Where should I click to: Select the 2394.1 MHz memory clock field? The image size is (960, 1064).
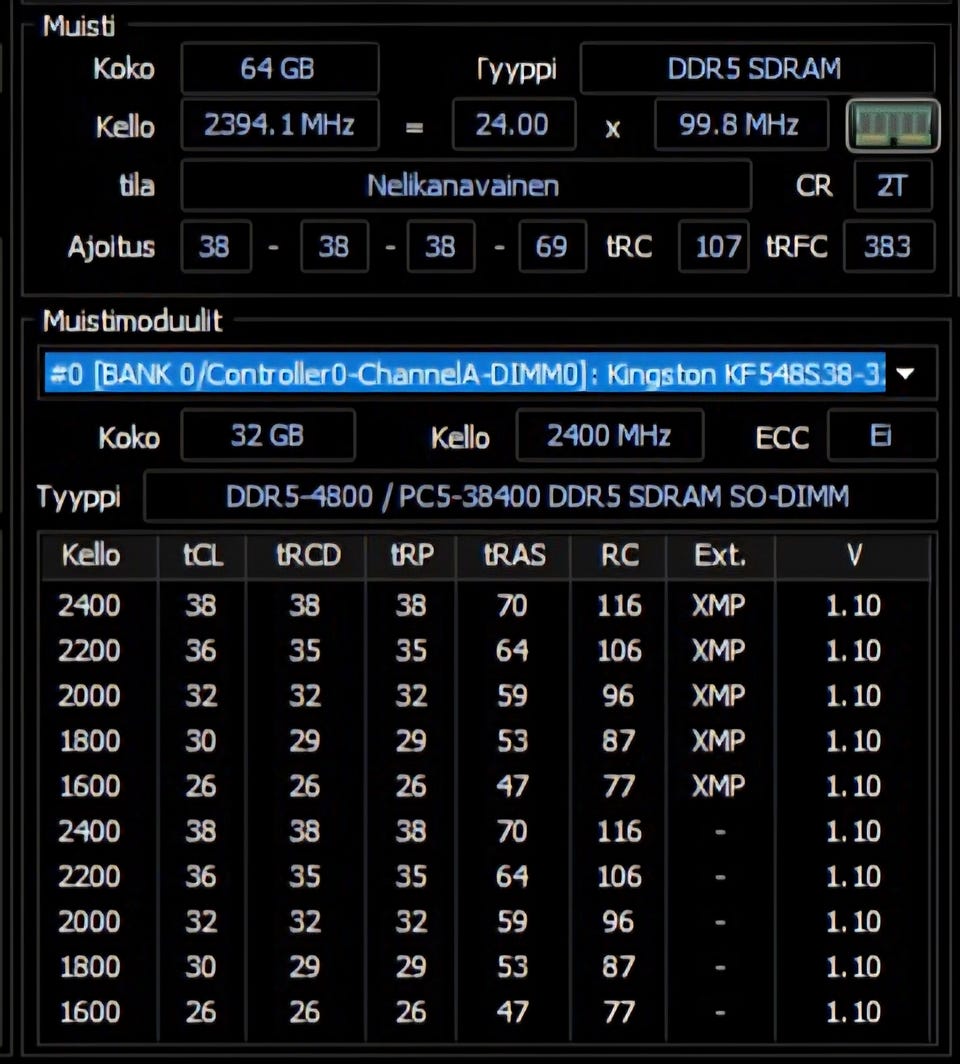tap(279, 125)
